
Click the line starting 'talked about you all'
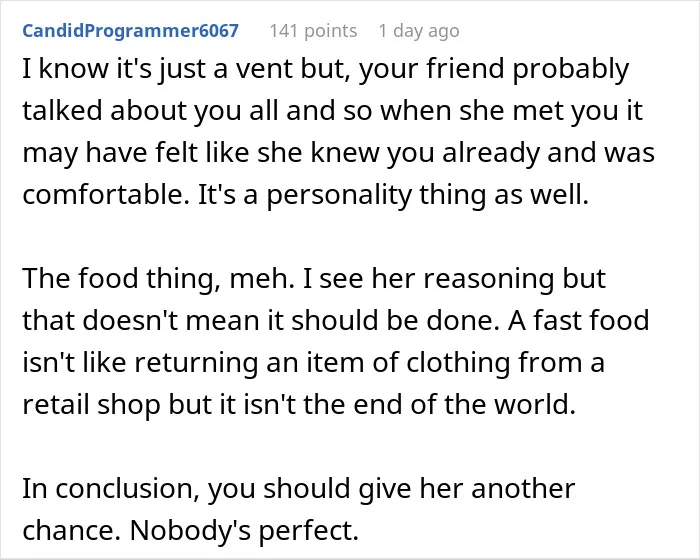pyautogui.click(x=333, y=111)
